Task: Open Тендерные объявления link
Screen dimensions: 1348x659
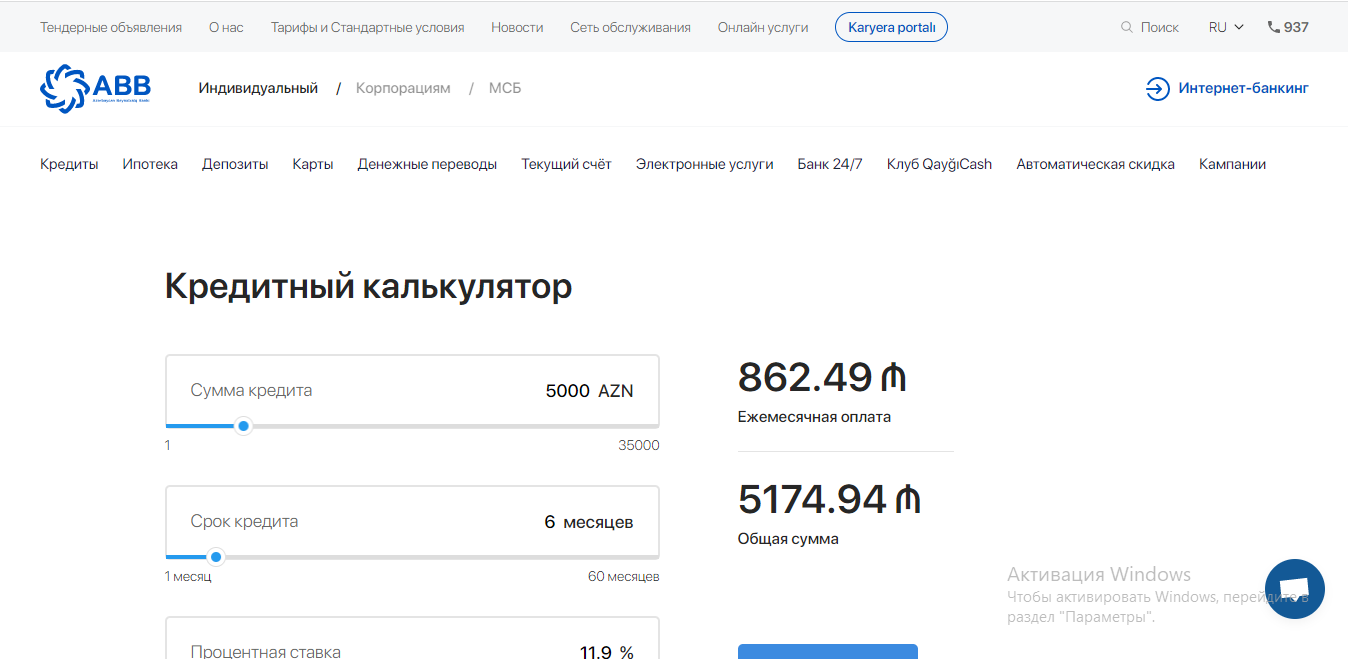Action: (111, 27)
